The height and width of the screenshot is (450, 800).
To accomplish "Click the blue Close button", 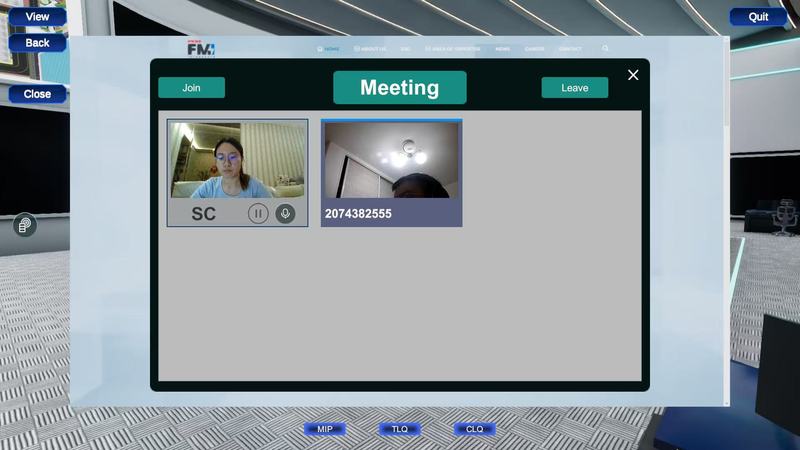I will (x=37, y=94).
